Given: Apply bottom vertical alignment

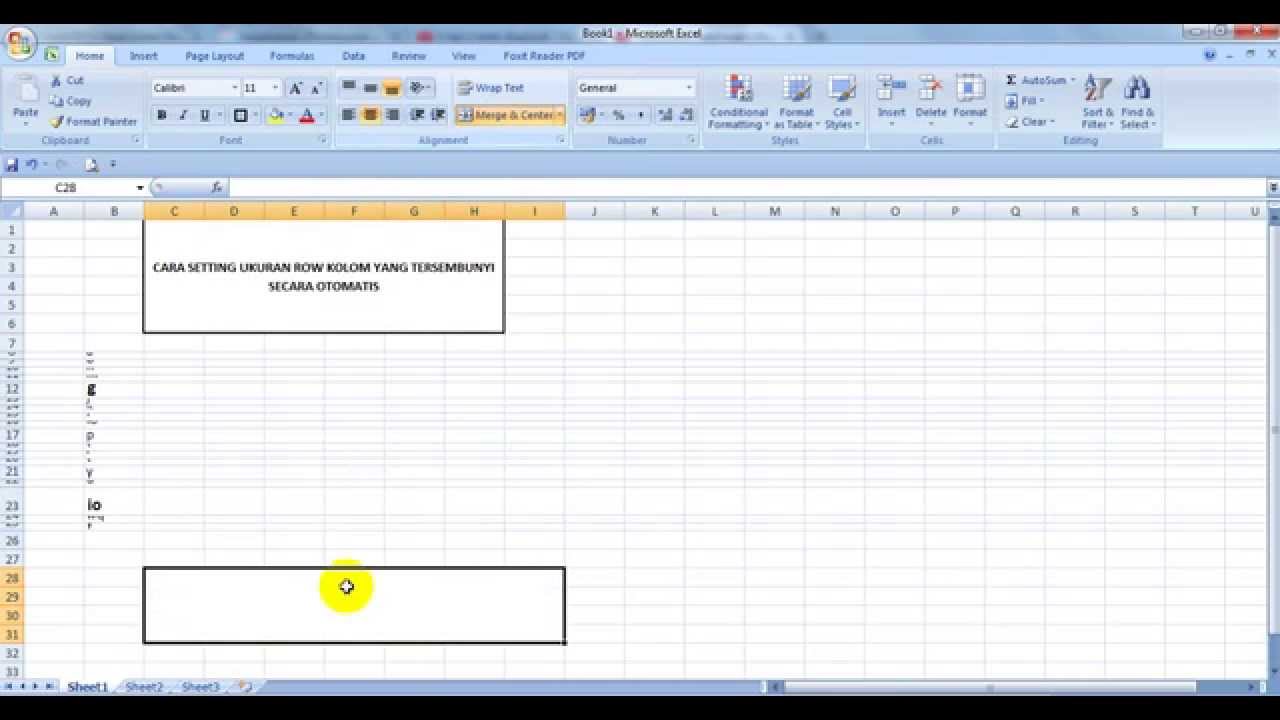Looking at the screenshot, I should point(392,88).
